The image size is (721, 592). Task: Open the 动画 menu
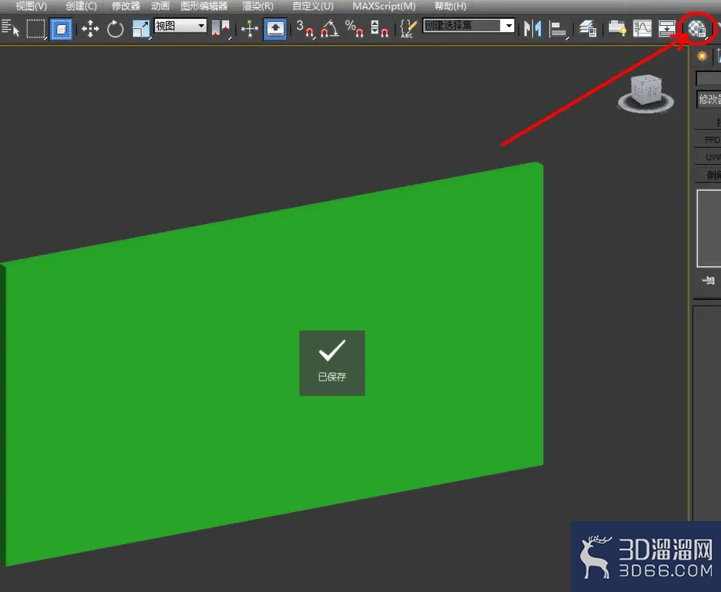[160, 6]
